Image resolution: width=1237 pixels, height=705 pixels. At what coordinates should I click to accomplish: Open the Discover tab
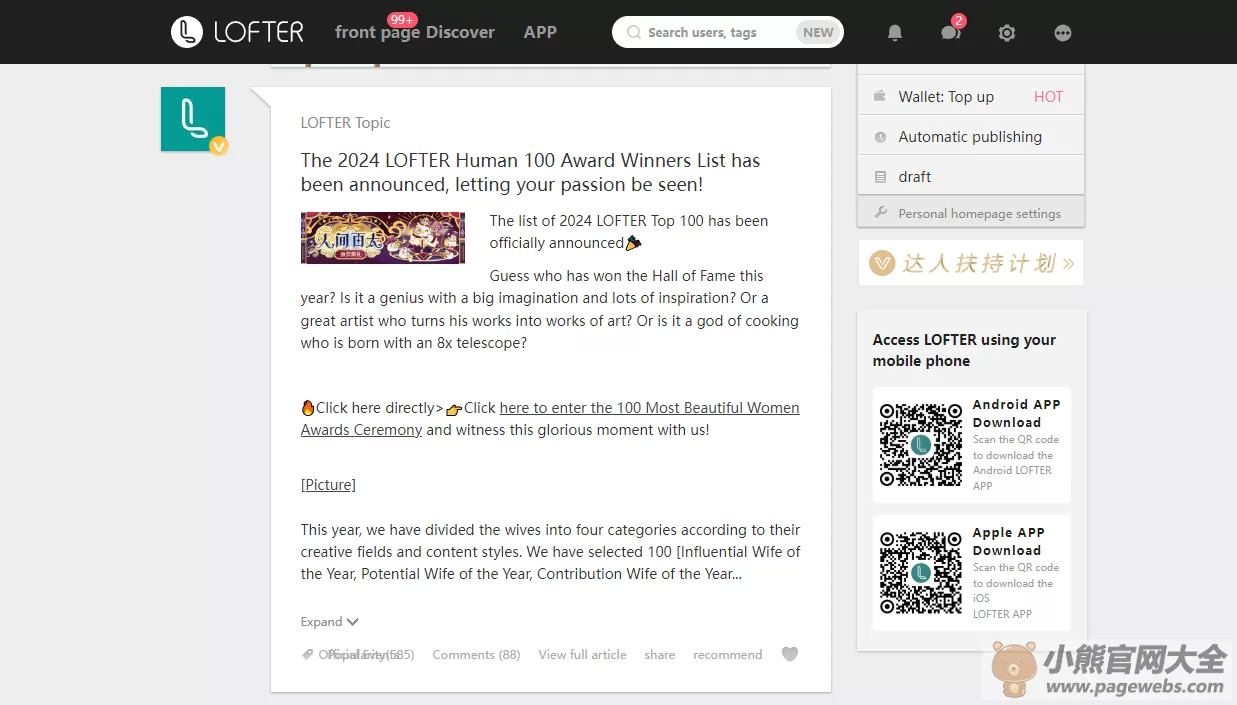pos(460,32)
